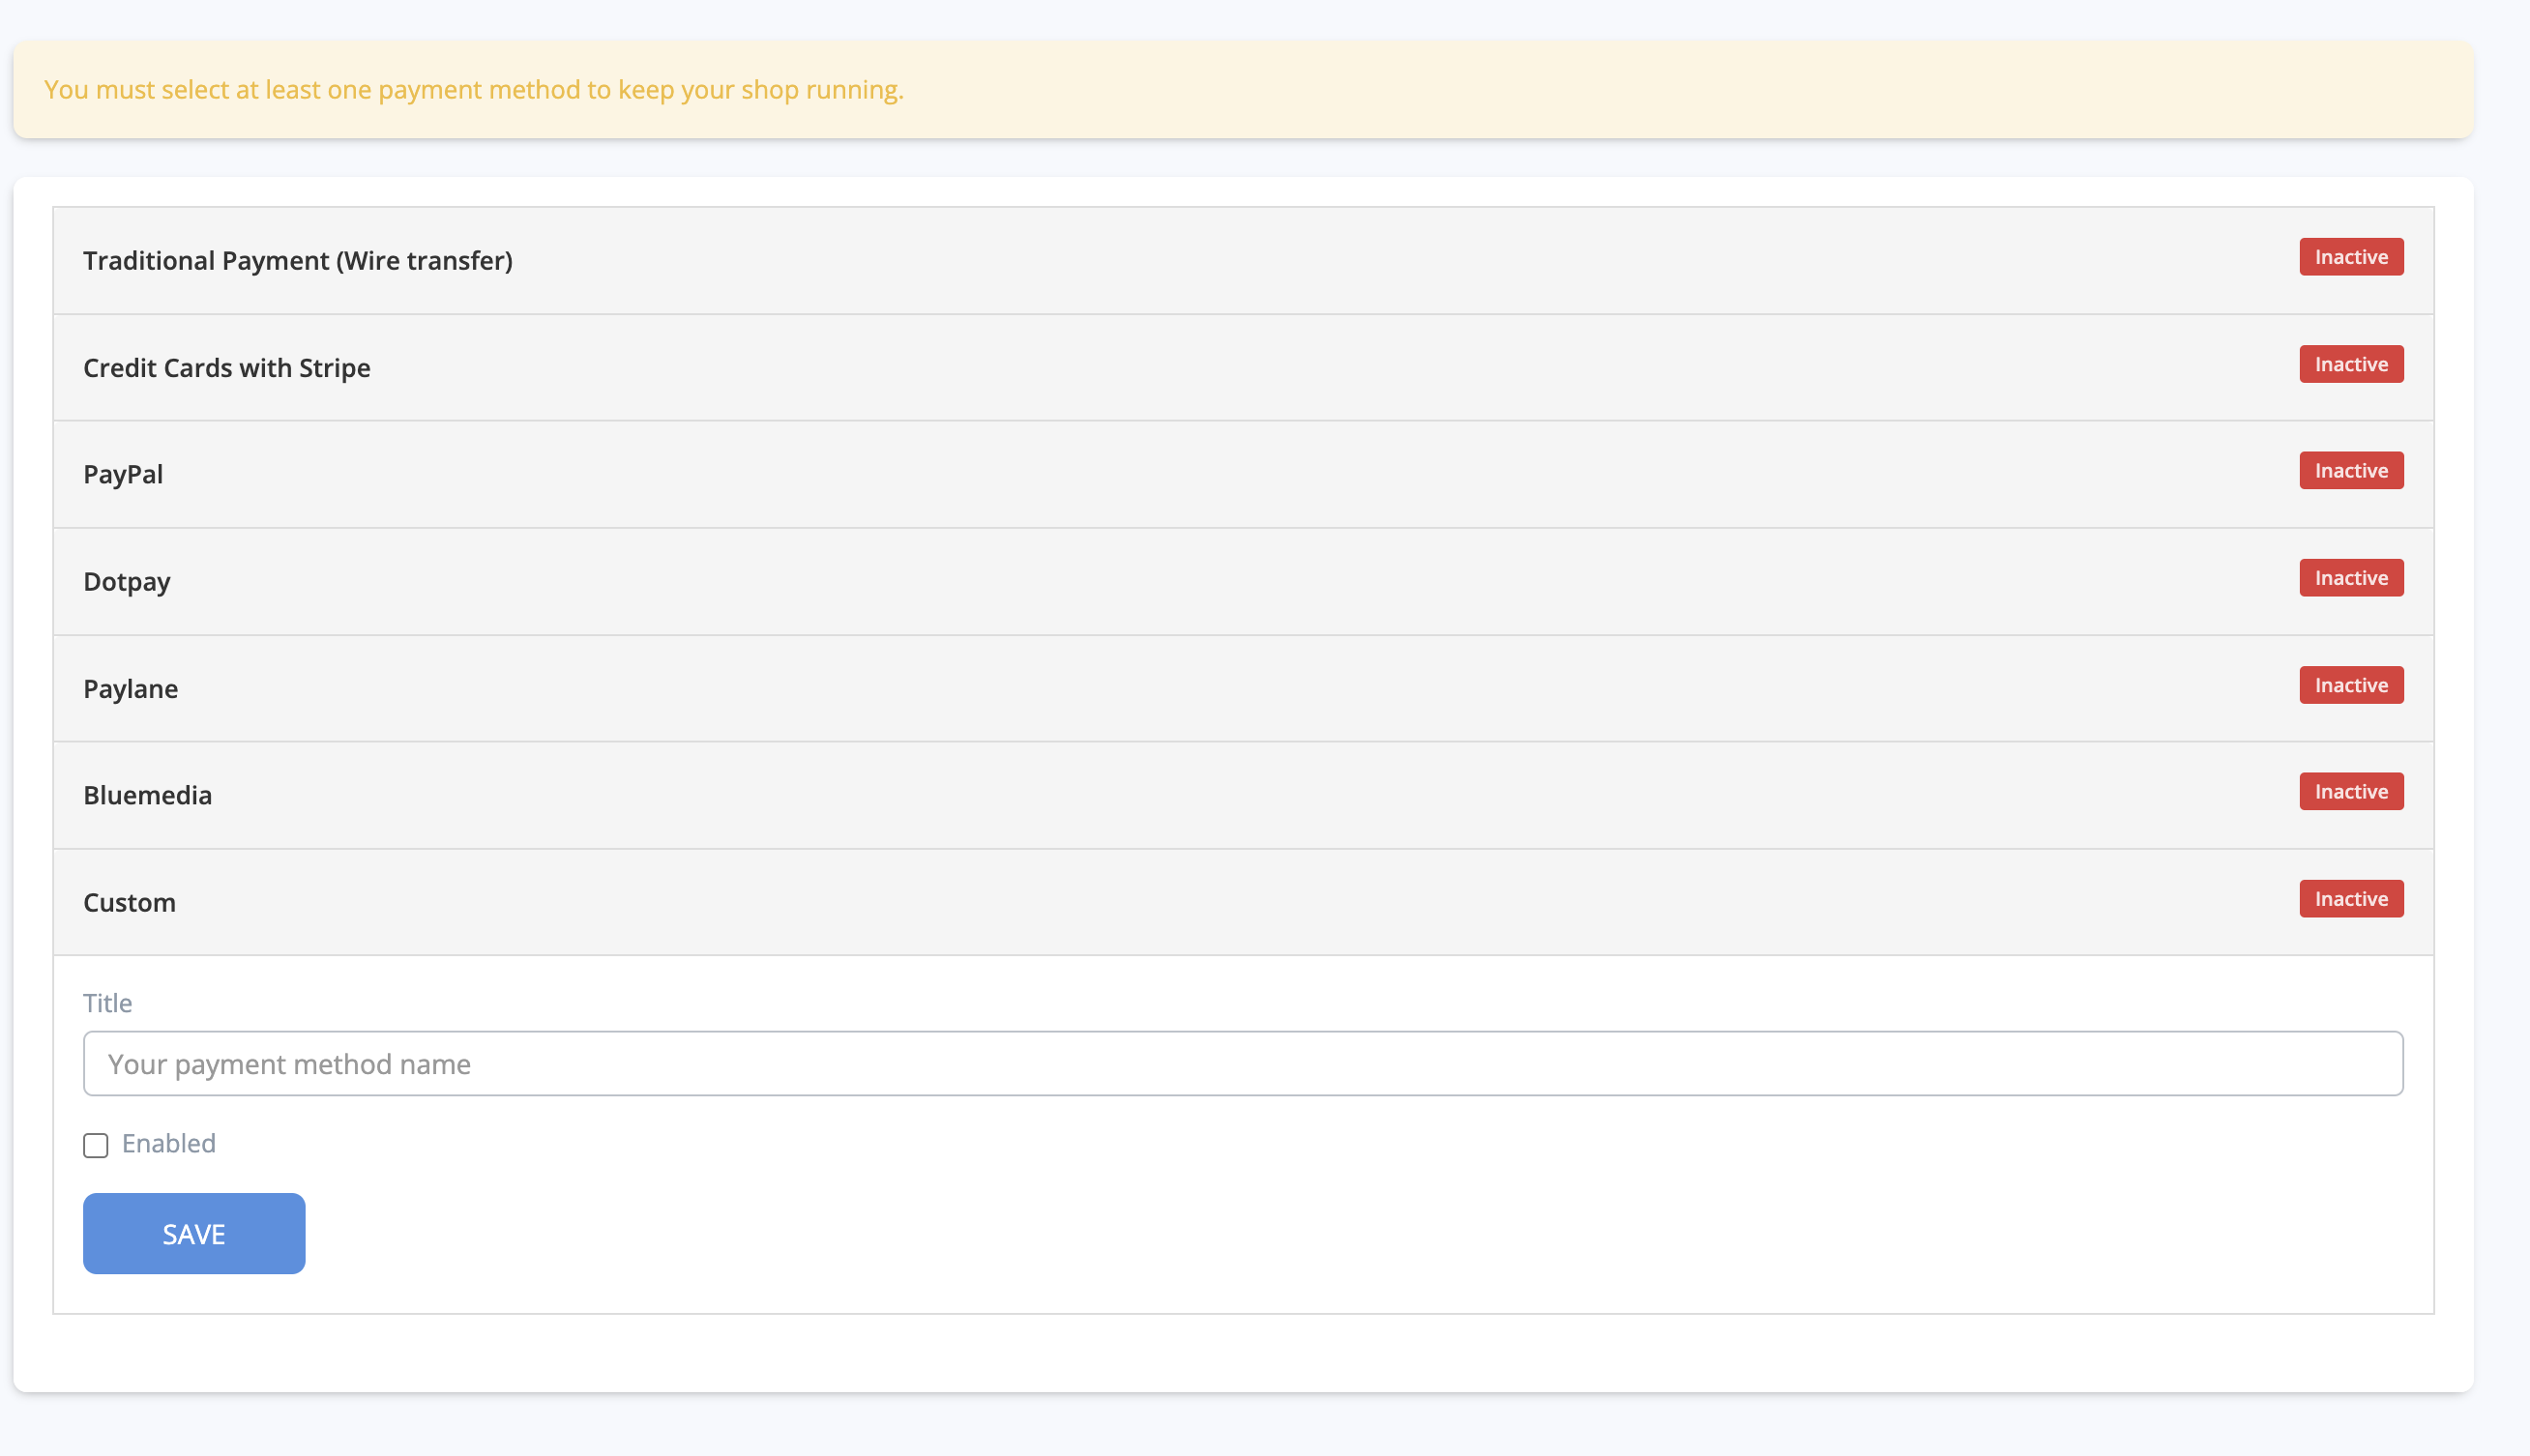Expand the Bluemedia payment section
This screenshot has height=1456, width=2530.
tap(147, 795)
